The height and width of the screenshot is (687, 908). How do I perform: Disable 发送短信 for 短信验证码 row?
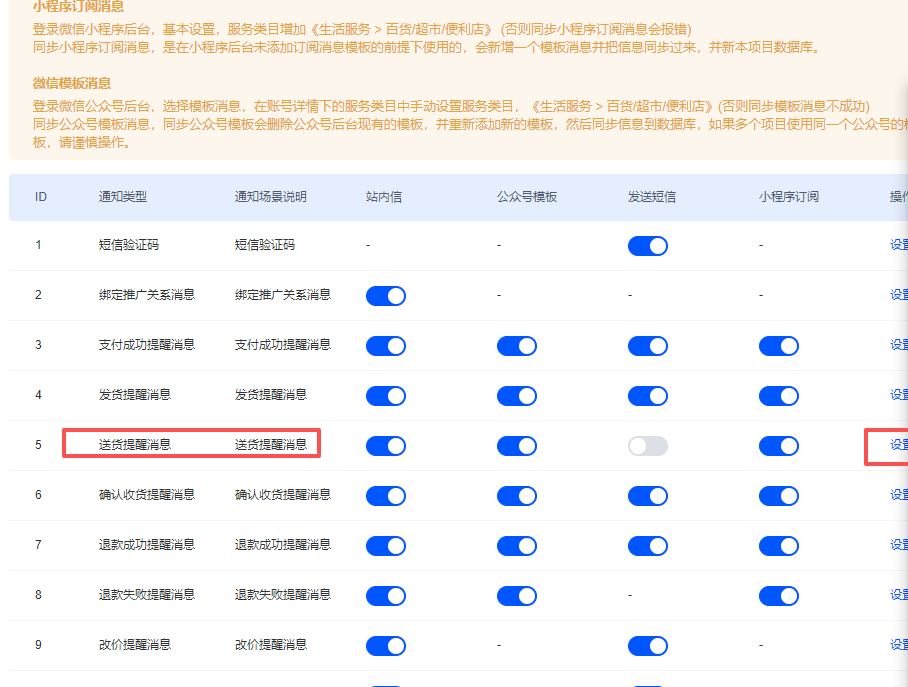[x=647, y=246]
